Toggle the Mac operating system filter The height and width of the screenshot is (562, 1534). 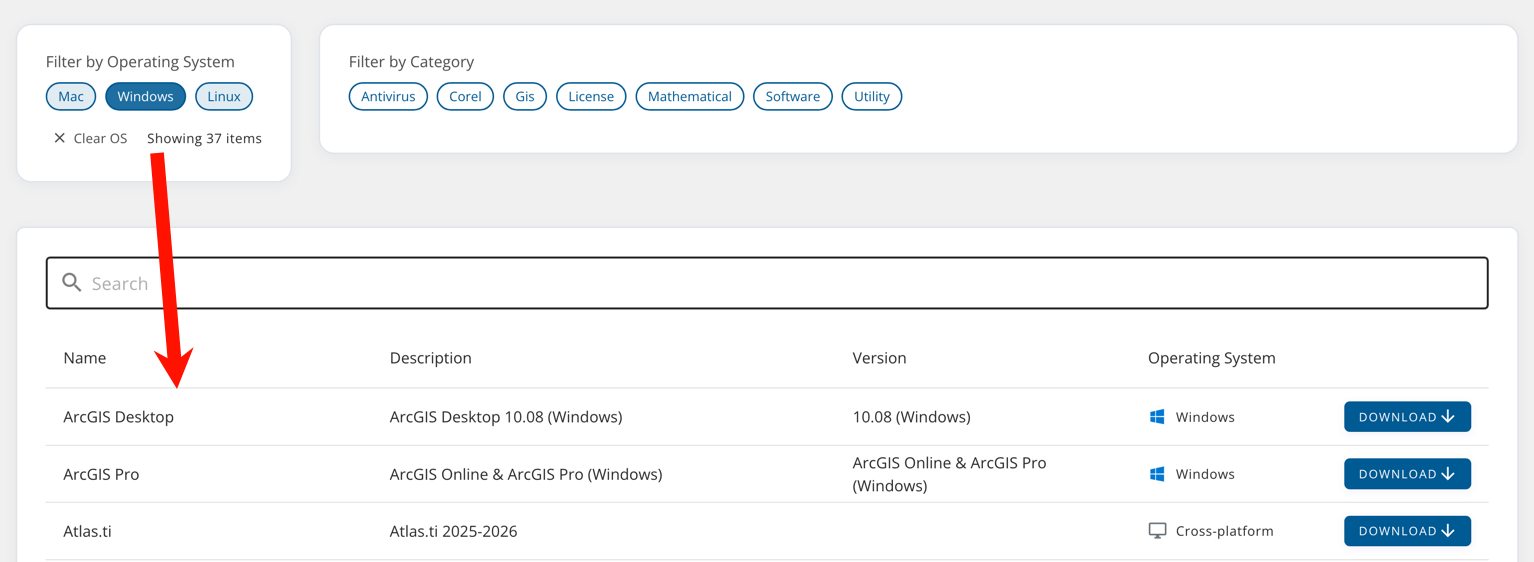coord(71,96)
